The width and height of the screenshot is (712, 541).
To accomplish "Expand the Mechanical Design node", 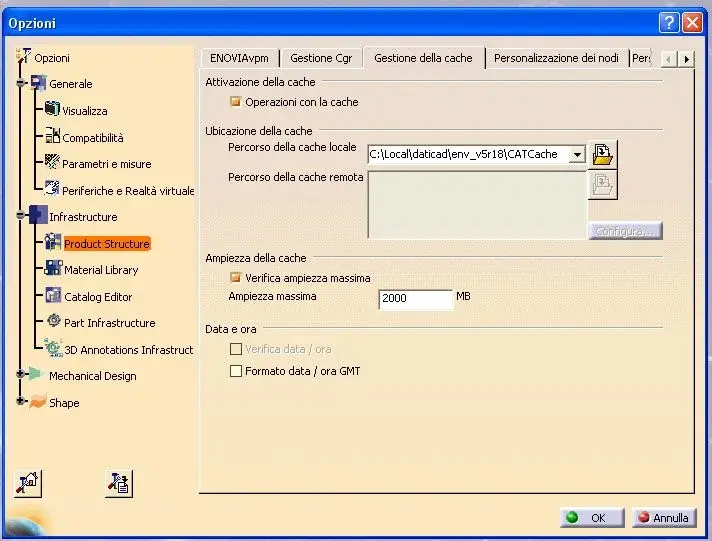I will coord(20,374).
